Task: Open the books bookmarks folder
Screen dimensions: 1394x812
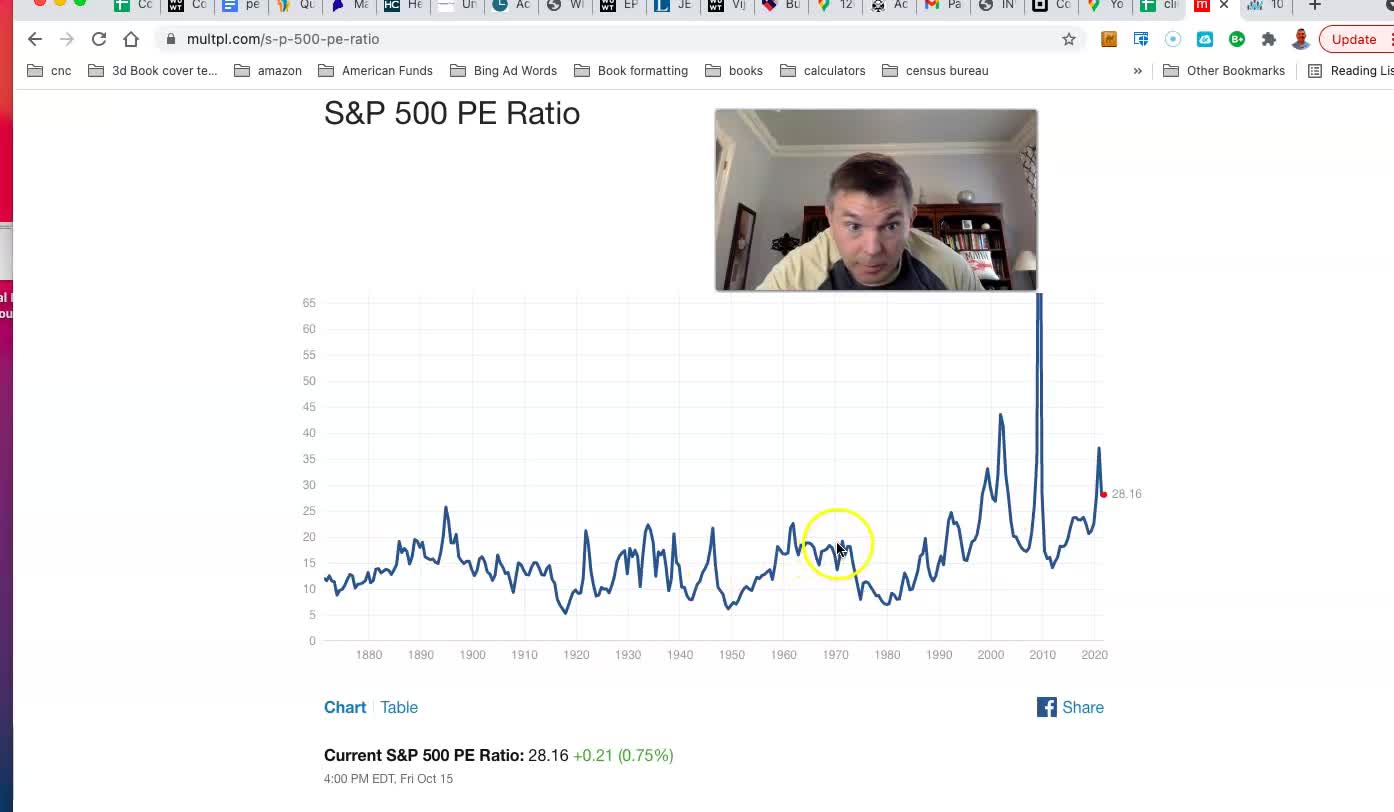Action: (x=734, y=71)
